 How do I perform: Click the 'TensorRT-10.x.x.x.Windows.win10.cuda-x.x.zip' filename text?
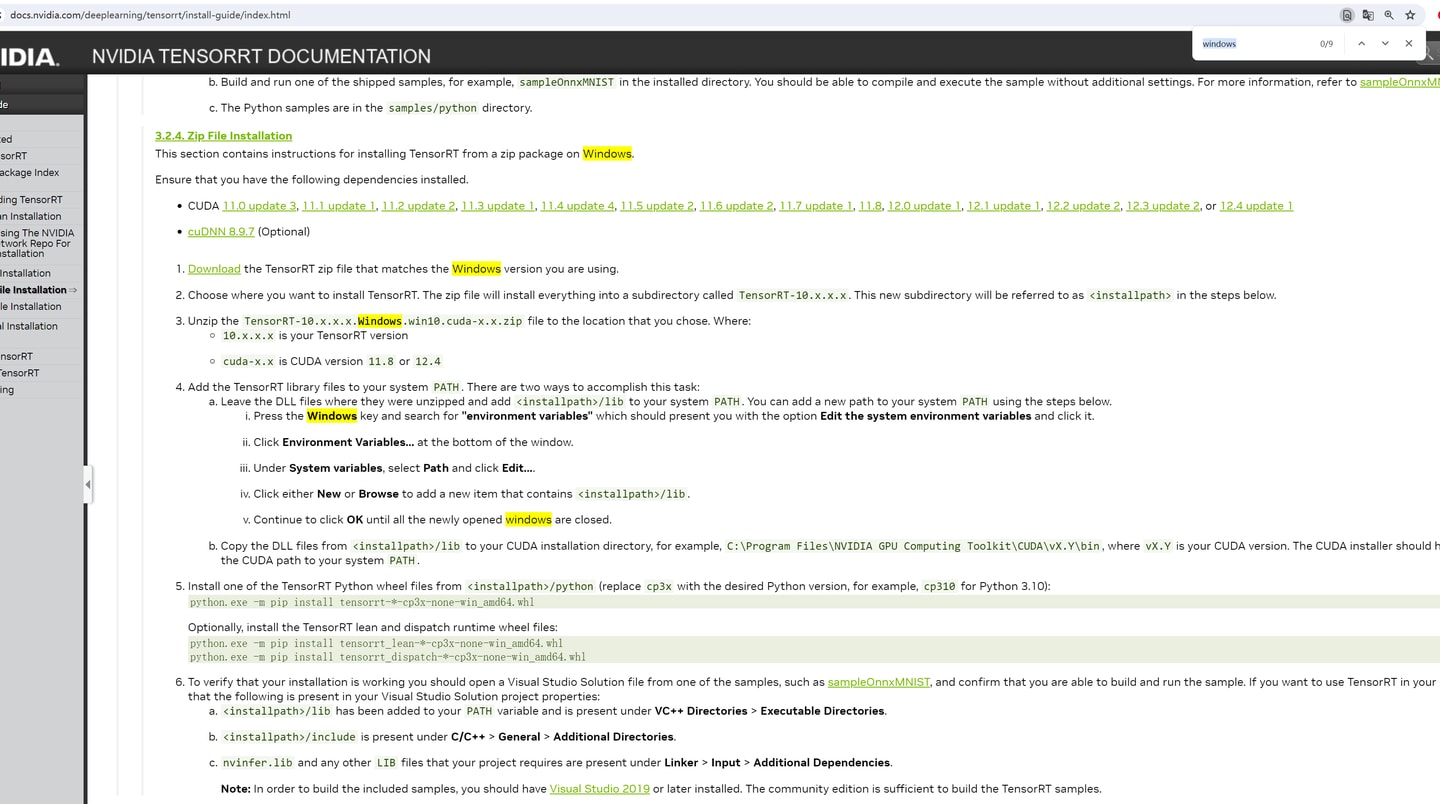[x=383, y=321]
